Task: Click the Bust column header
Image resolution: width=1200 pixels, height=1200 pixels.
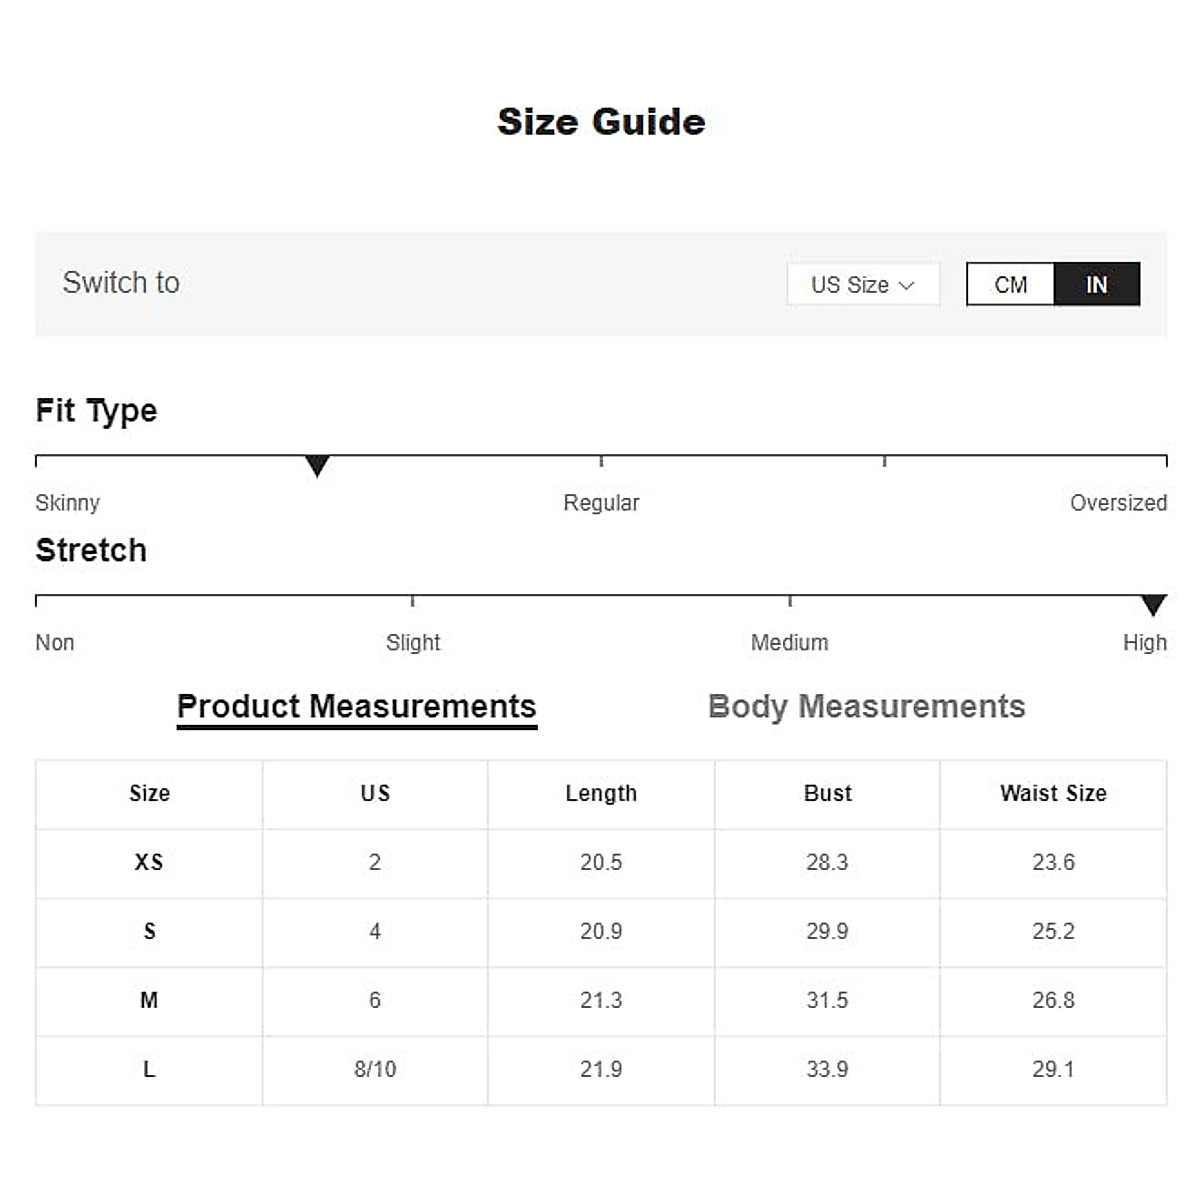Action: pos(827,794)
